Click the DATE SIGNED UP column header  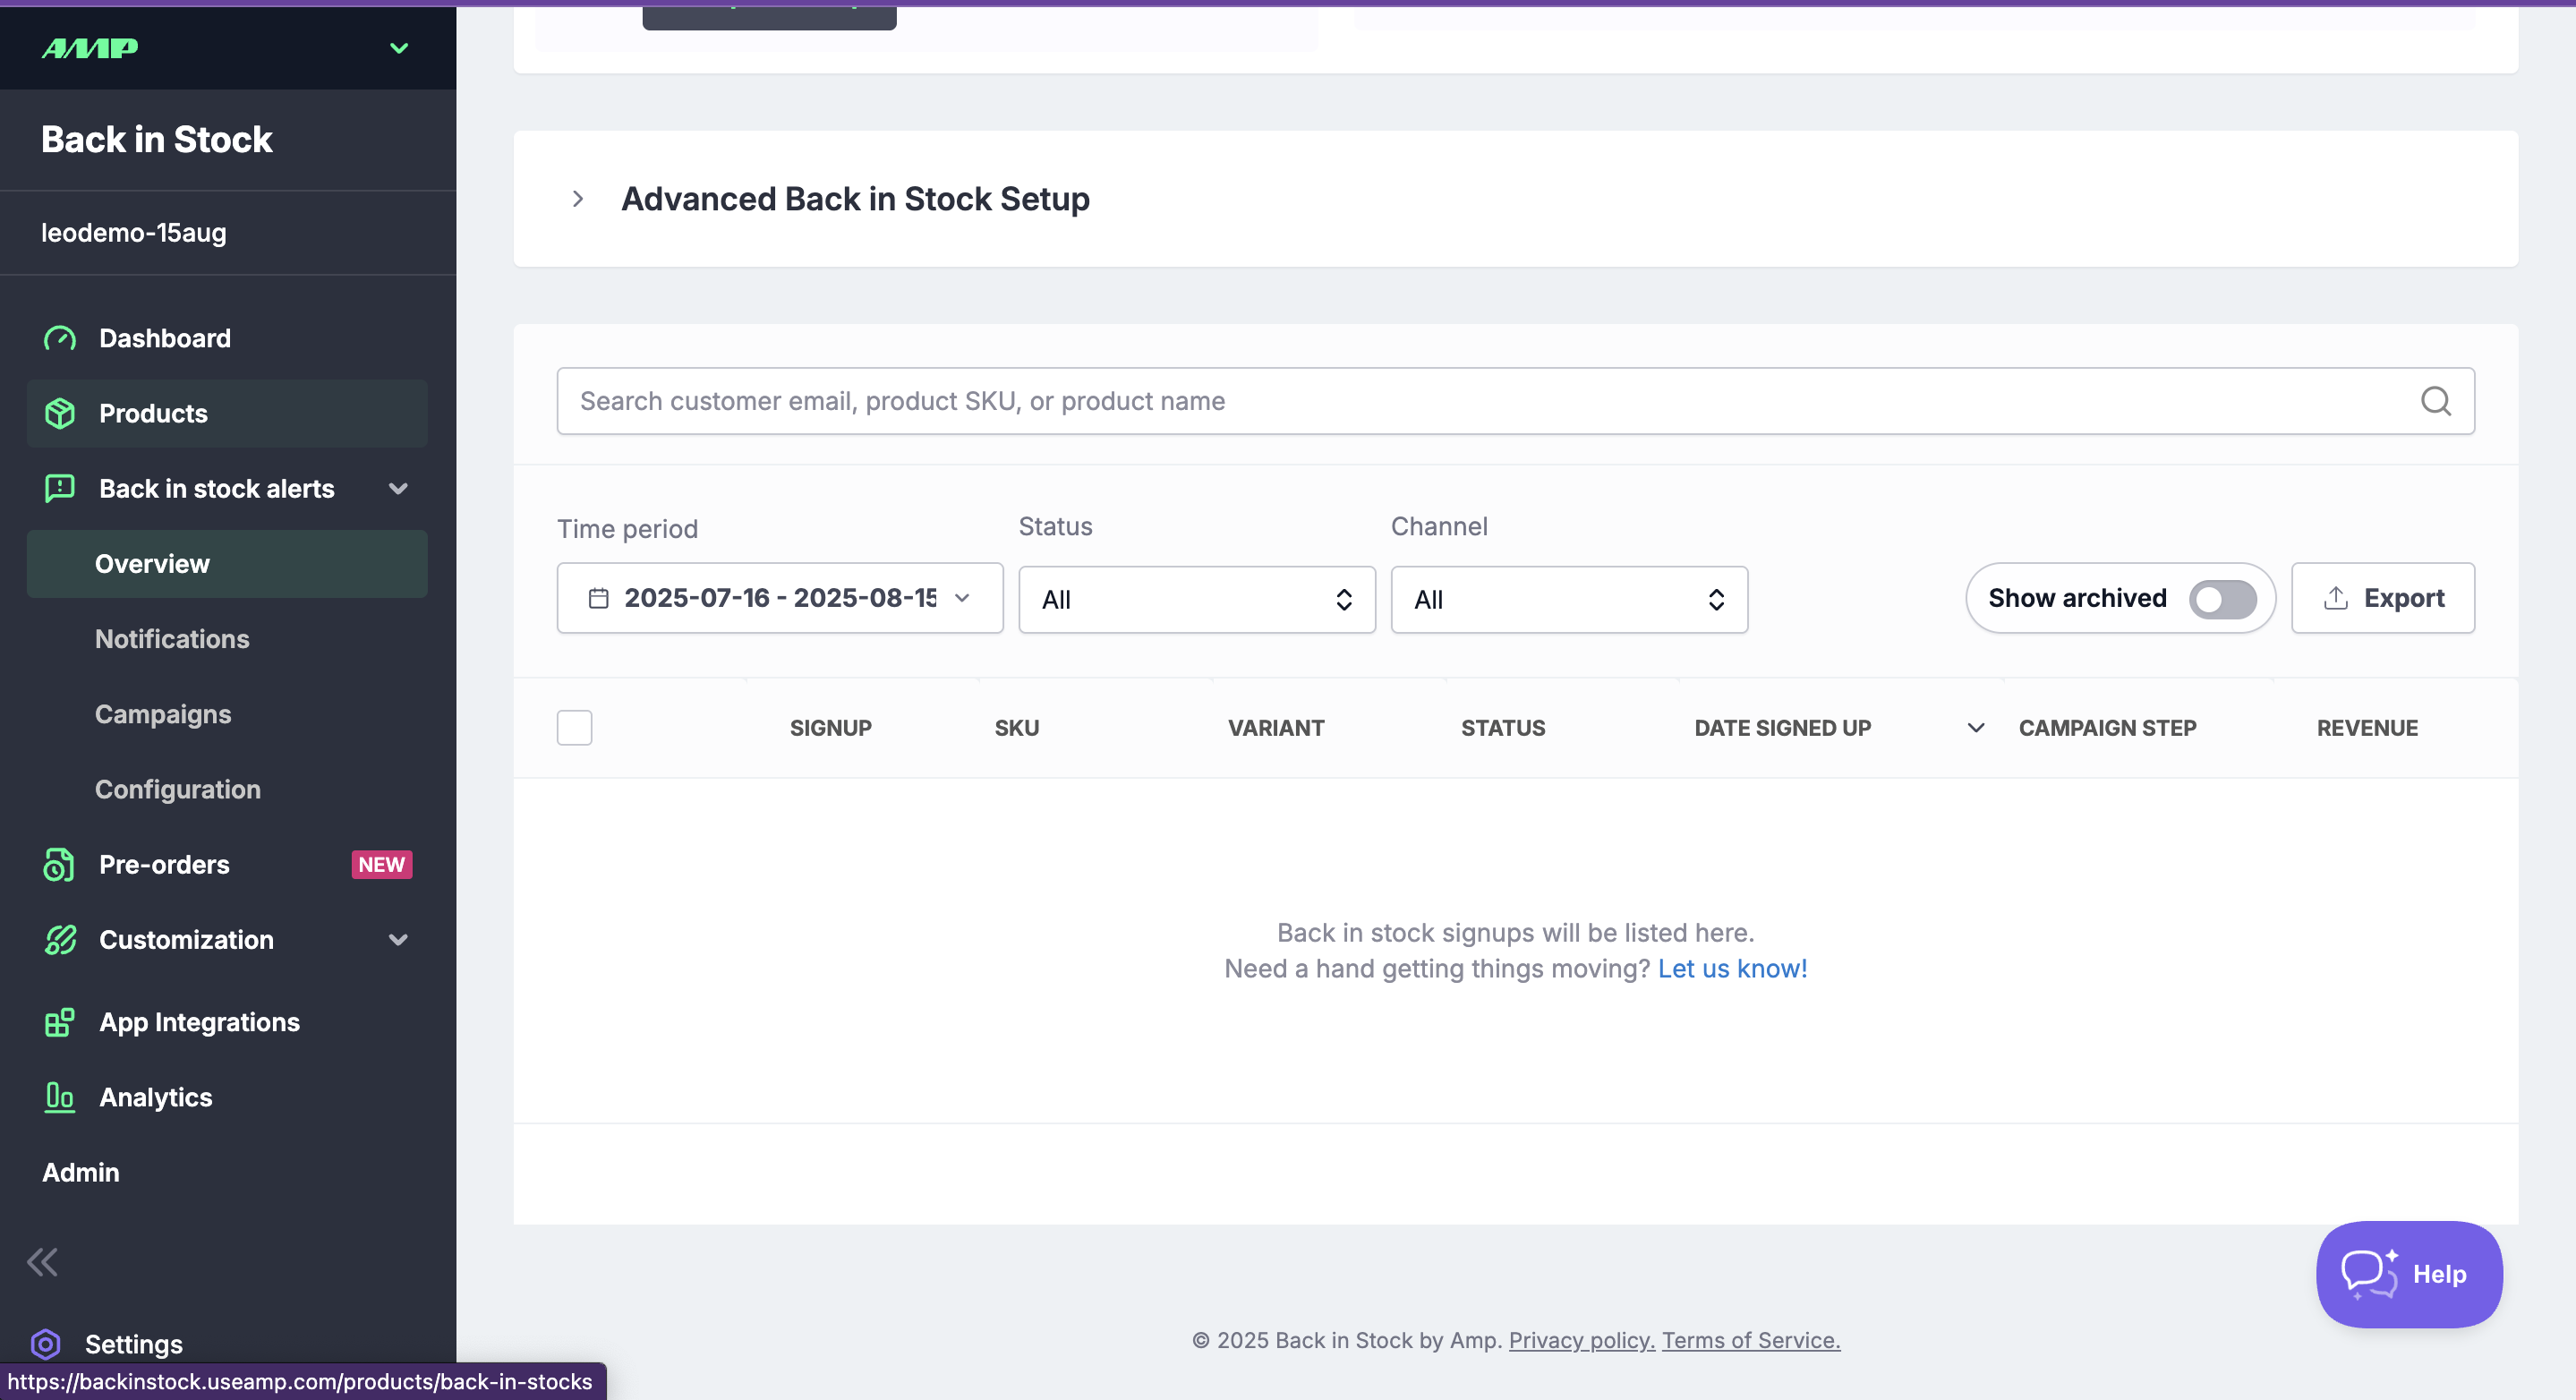click(x=1782, y=728)
